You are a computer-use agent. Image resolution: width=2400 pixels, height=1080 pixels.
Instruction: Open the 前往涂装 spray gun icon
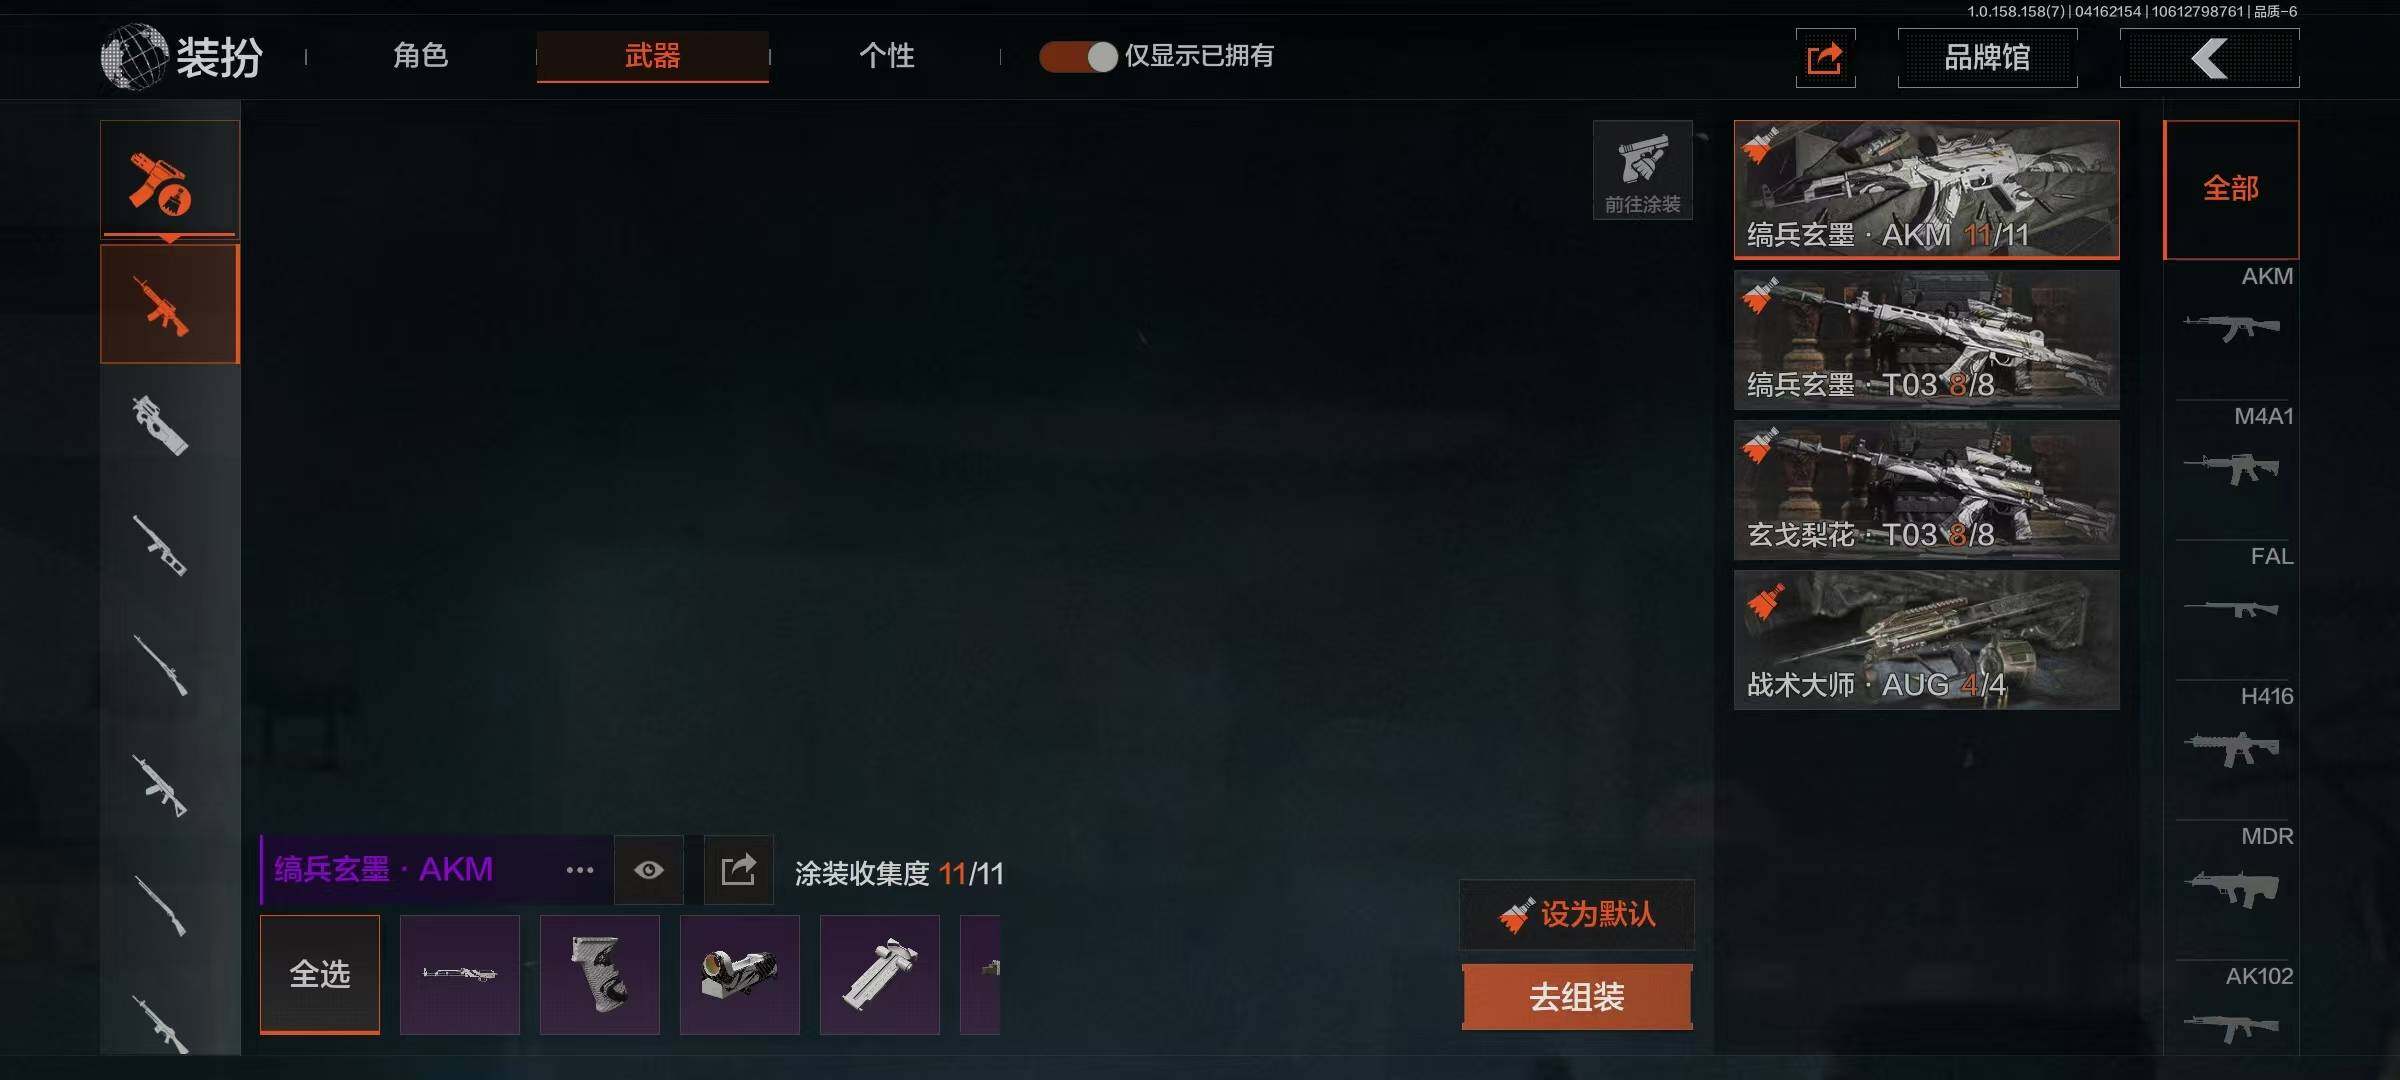(x=1642, y=170)
